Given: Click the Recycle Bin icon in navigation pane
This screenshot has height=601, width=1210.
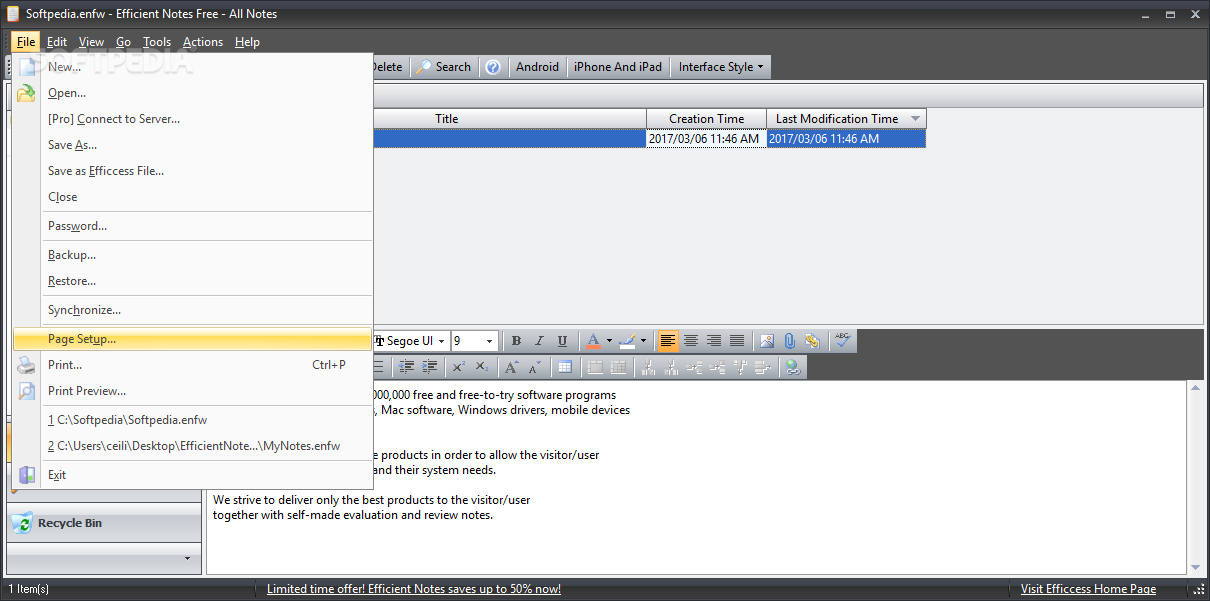Looking at the screenshot, I should (x=22, y=523).
